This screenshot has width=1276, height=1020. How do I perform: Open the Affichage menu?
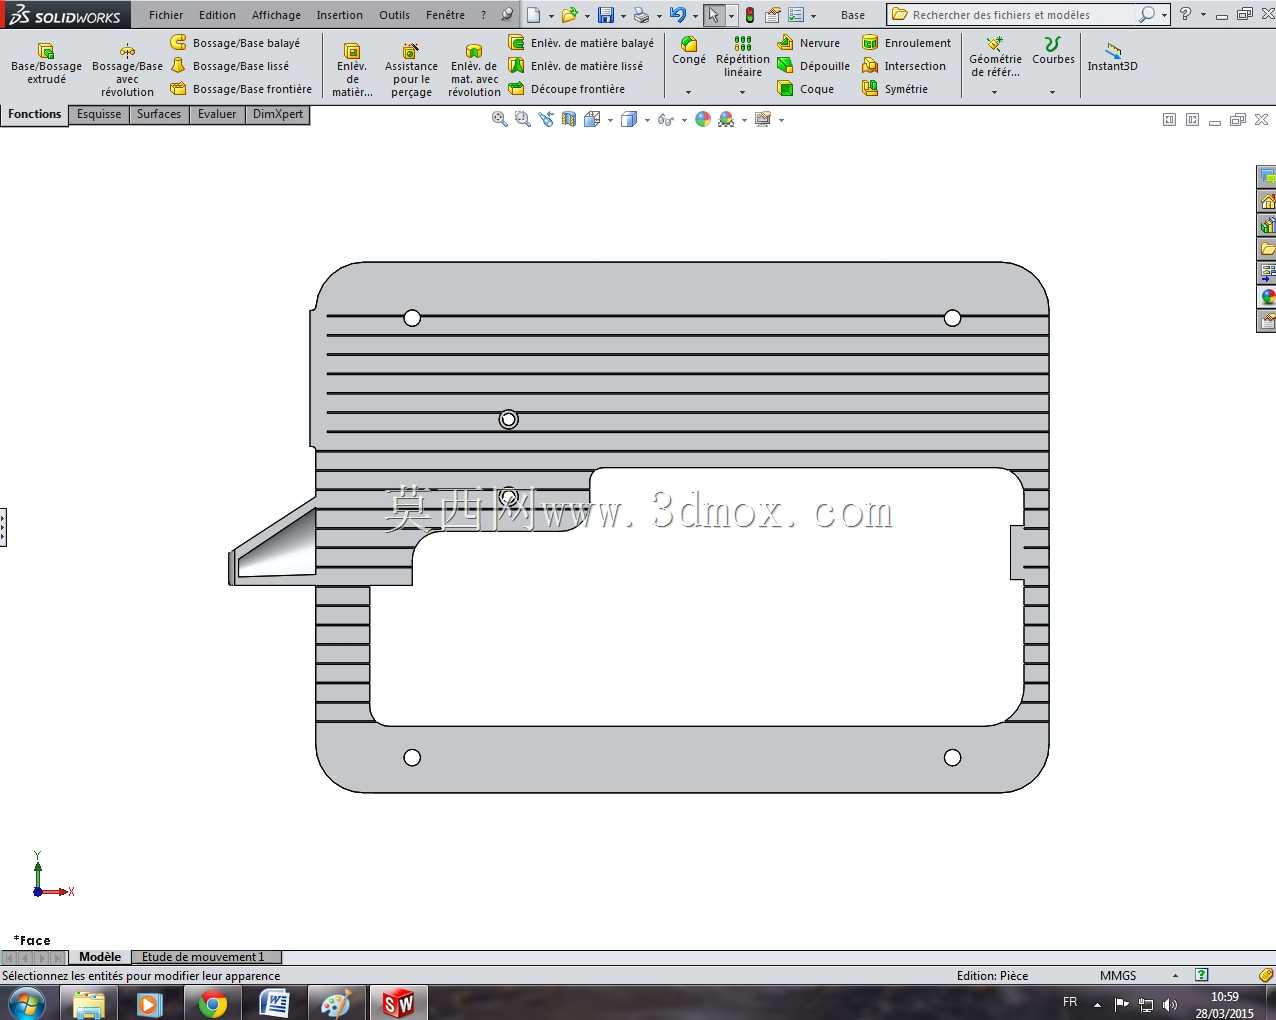click(x=276, y=15)
